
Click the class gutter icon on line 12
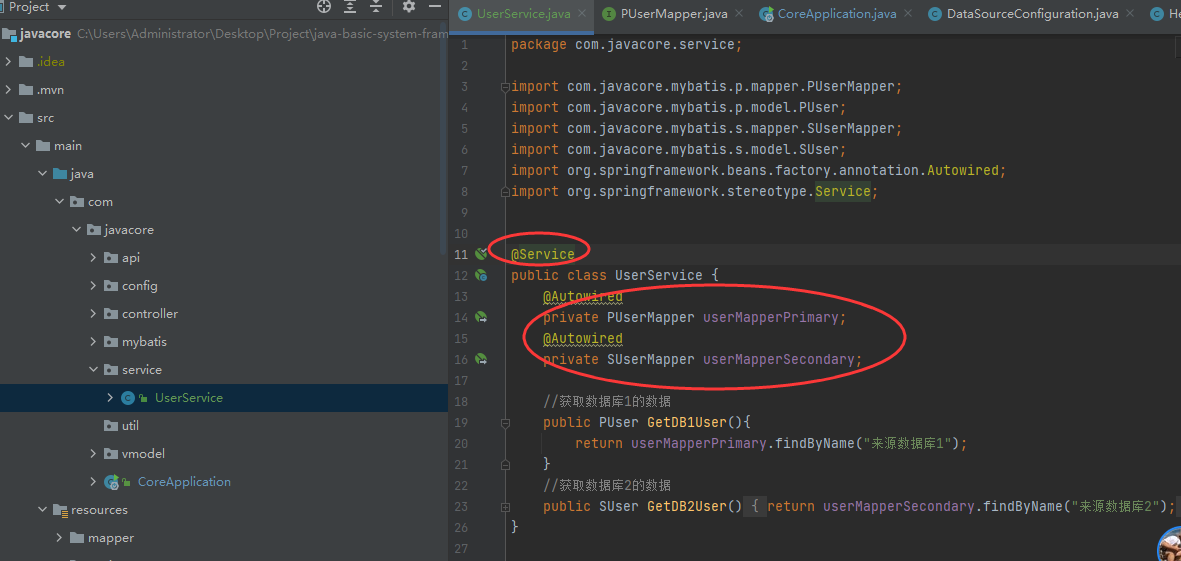481,276
